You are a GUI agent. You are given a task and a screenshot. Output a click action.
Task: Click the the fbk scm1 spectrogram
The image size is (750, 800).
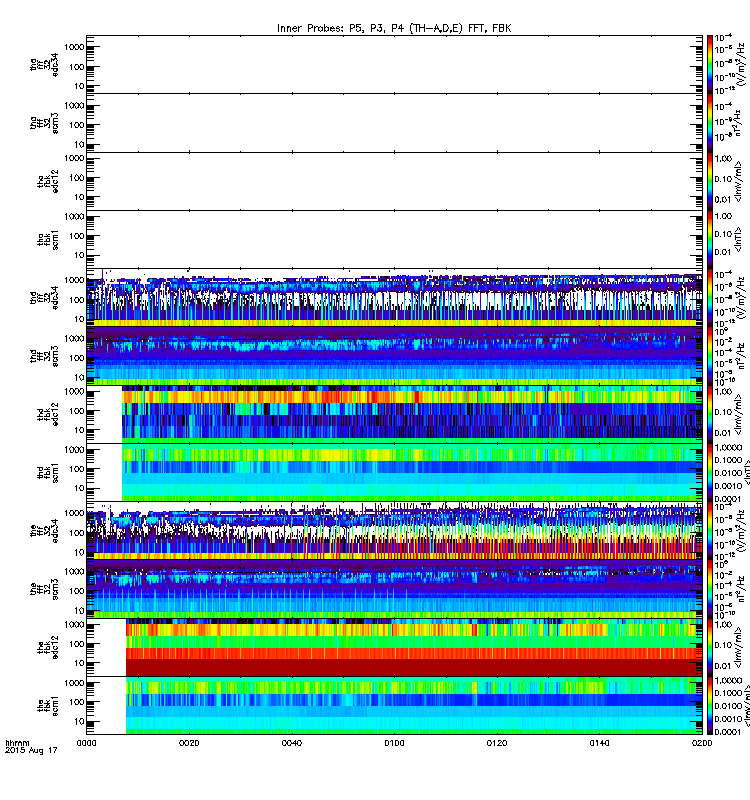[394, 706]
